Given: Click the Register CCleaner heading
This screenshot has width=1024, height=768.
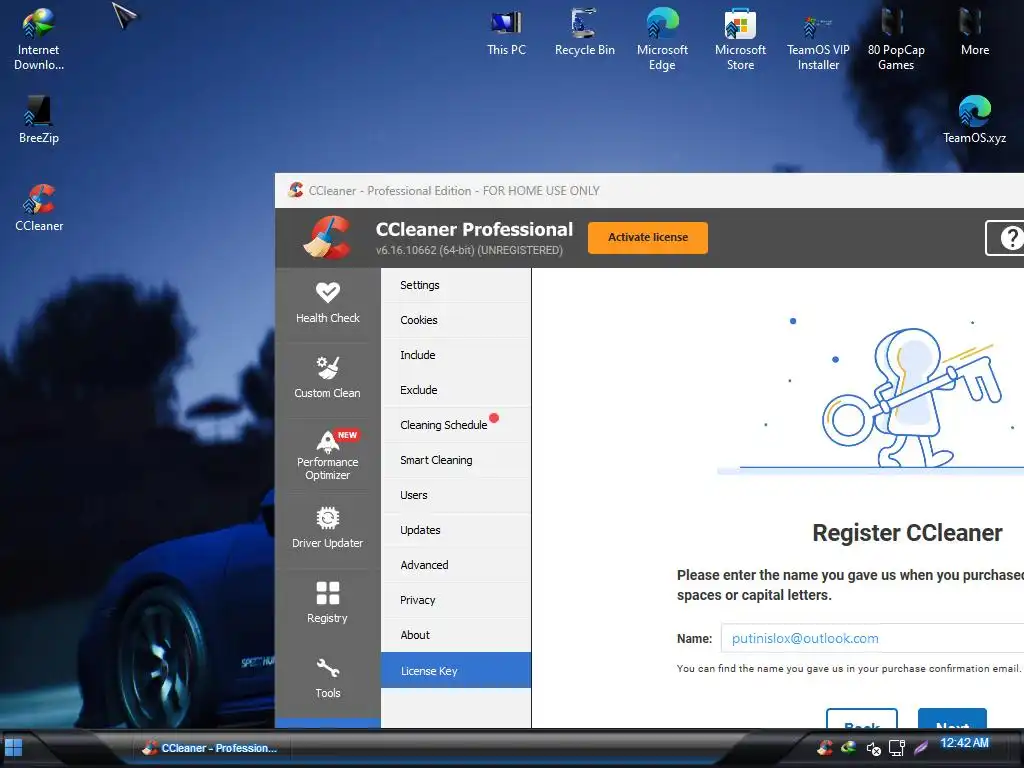Looking at the screenshot, I should coord(907,533).
